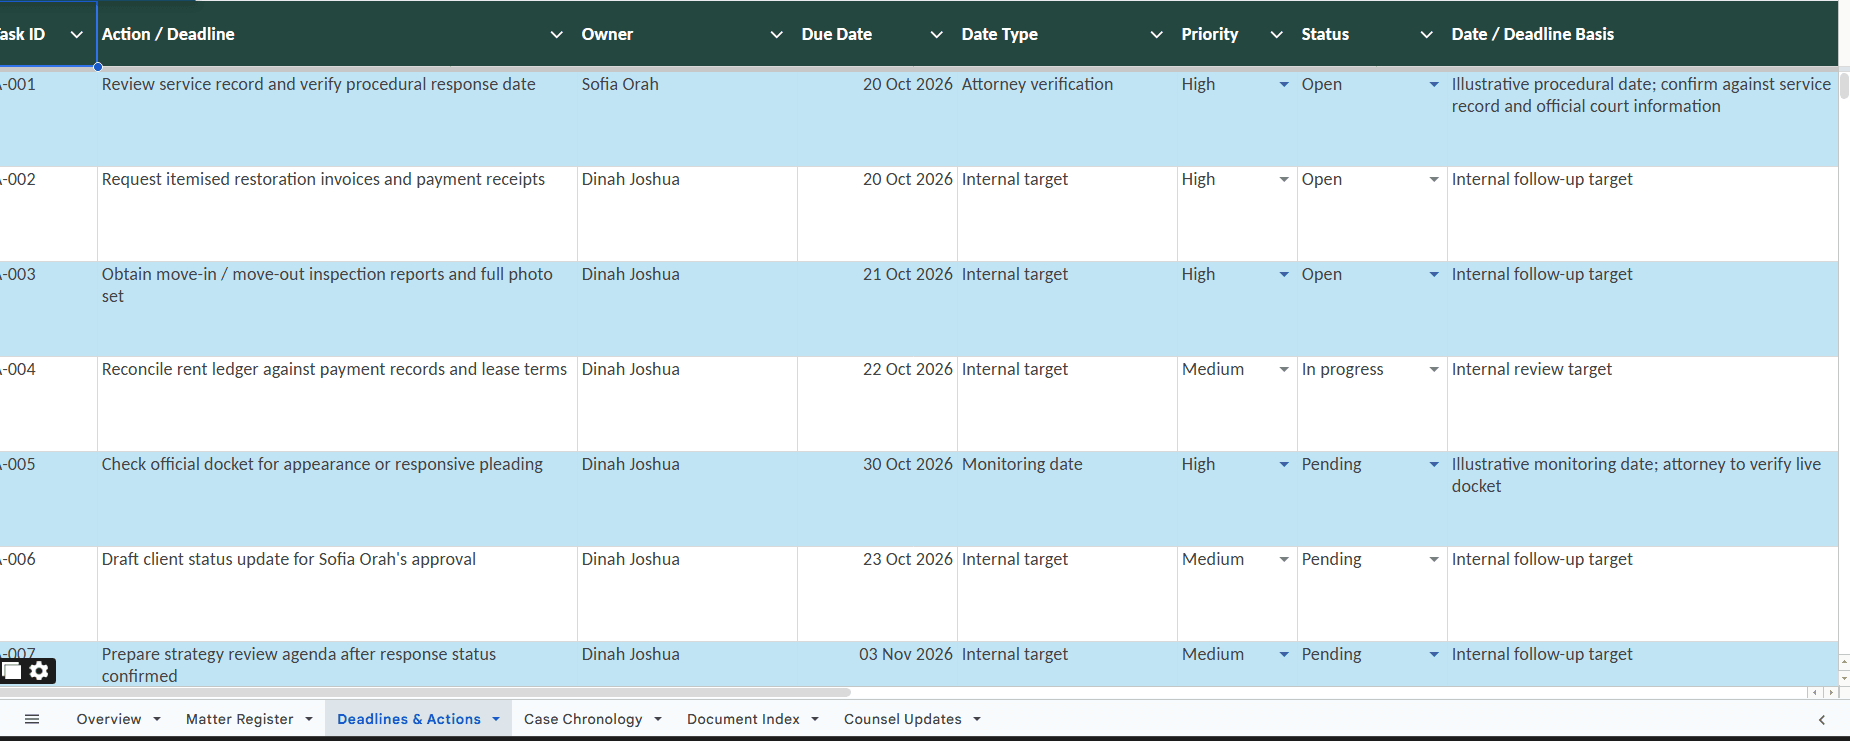Select the '30 Oct 2026' due date cell

(x=877, y=499)
